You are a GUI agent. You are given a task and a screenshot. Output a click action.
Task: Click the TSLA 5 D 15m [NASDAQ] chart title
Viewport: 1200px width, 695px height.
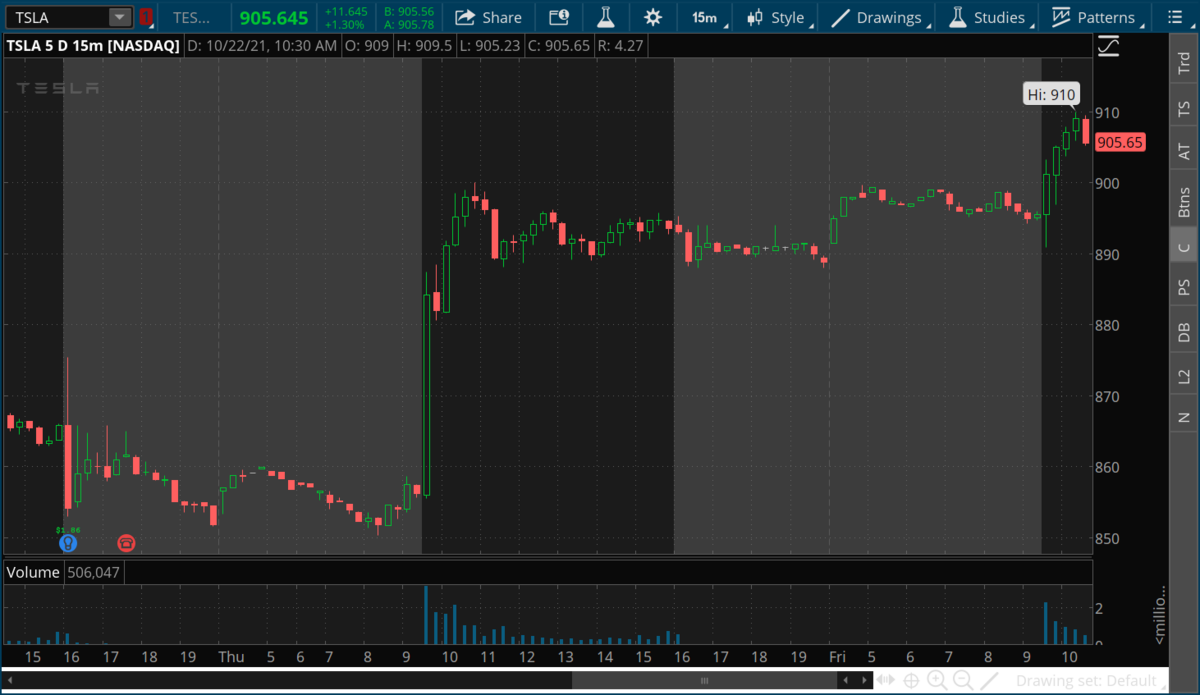pyautogui.click(x=93, y=45)
